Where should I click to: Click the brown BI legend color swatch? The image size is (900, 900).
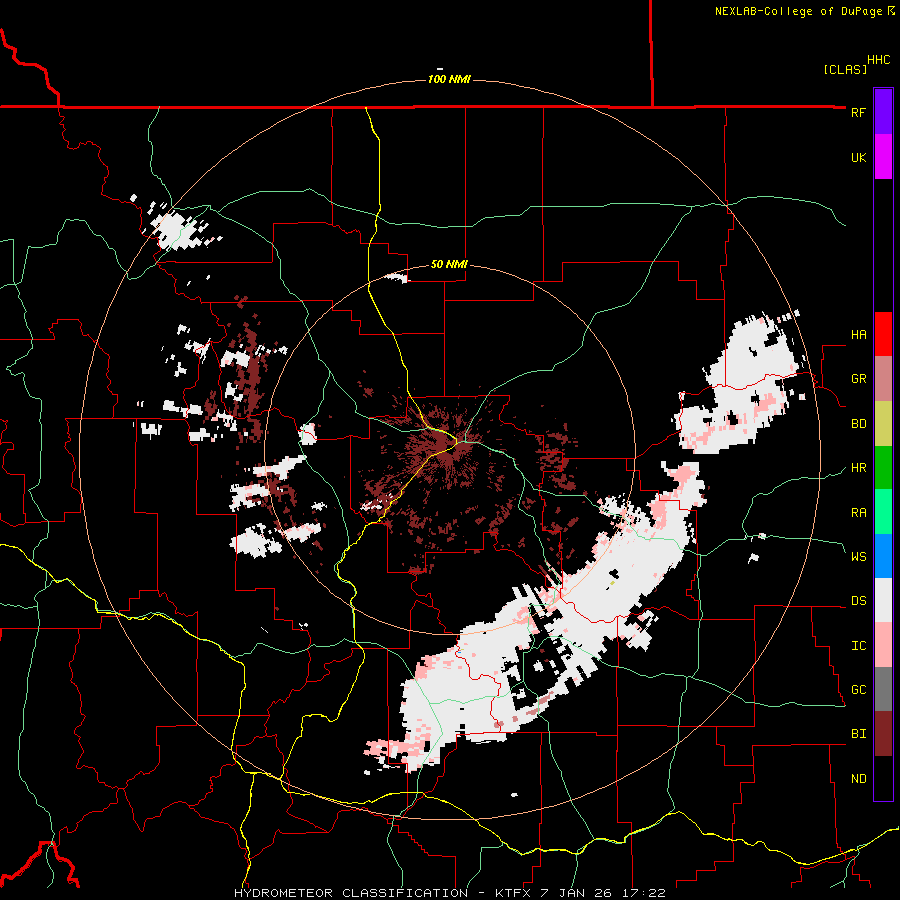883,734
